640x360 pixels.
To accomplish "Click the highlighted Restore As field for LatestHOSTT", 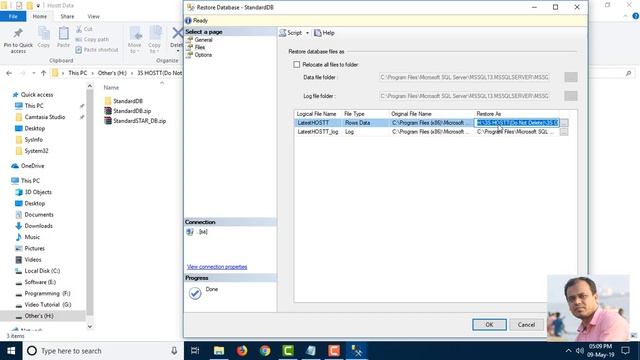I will [x=517, y=123].
